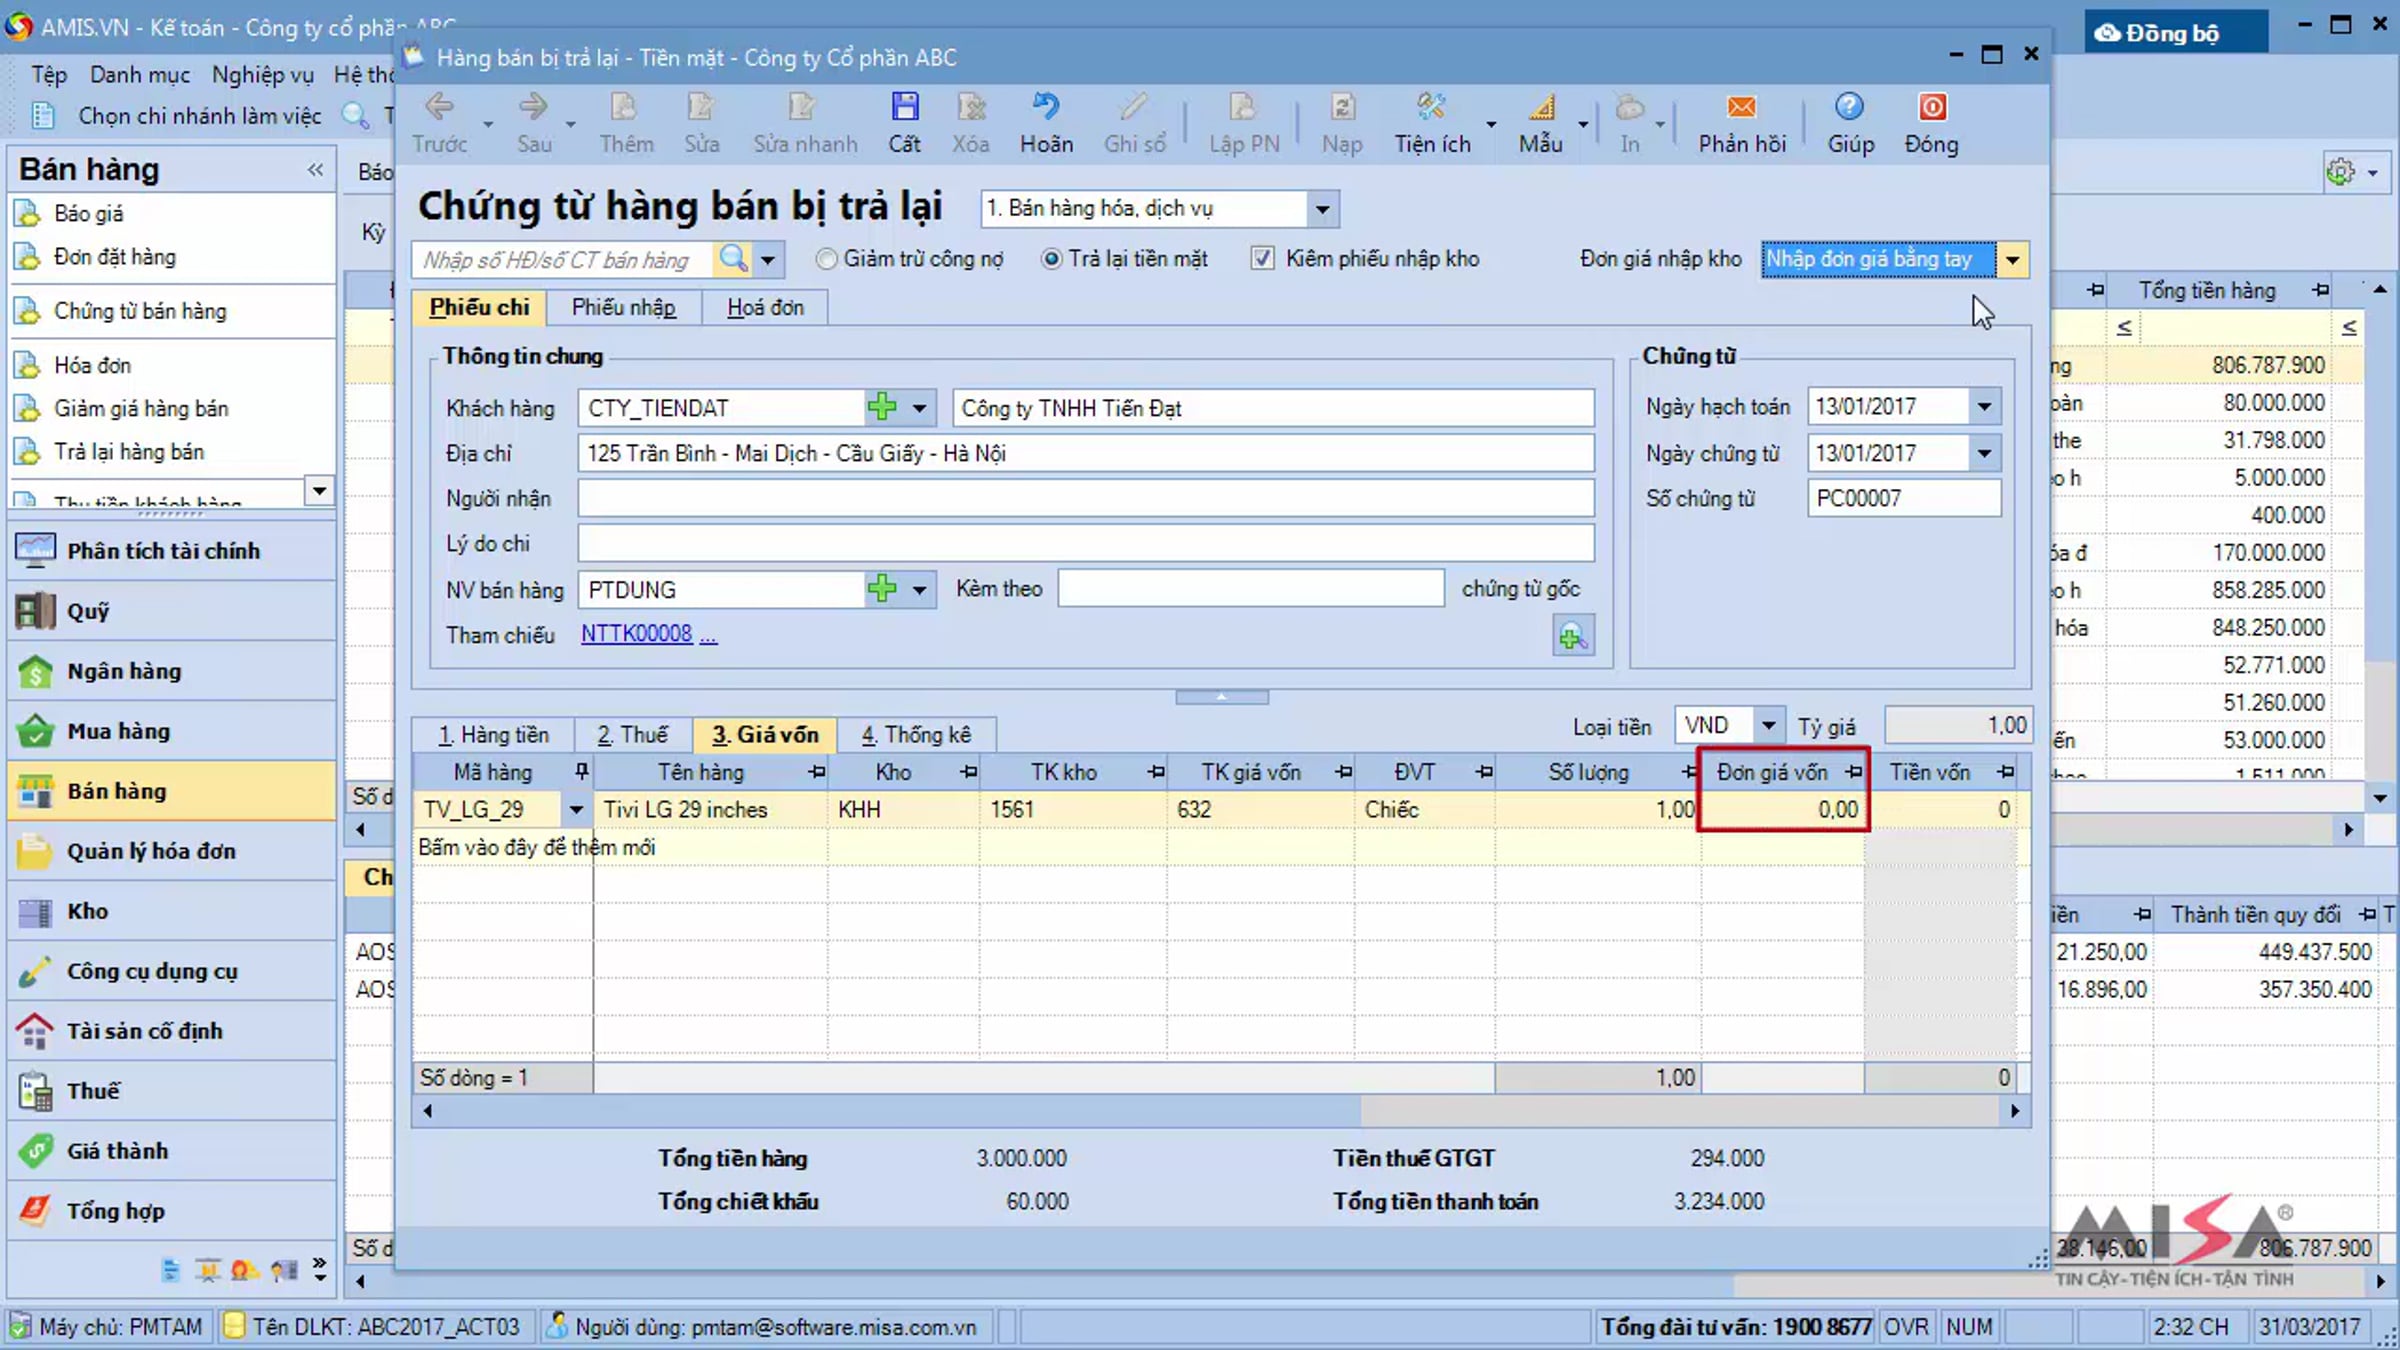Open the 2. Thuế tab

click(x=632, y=735)
